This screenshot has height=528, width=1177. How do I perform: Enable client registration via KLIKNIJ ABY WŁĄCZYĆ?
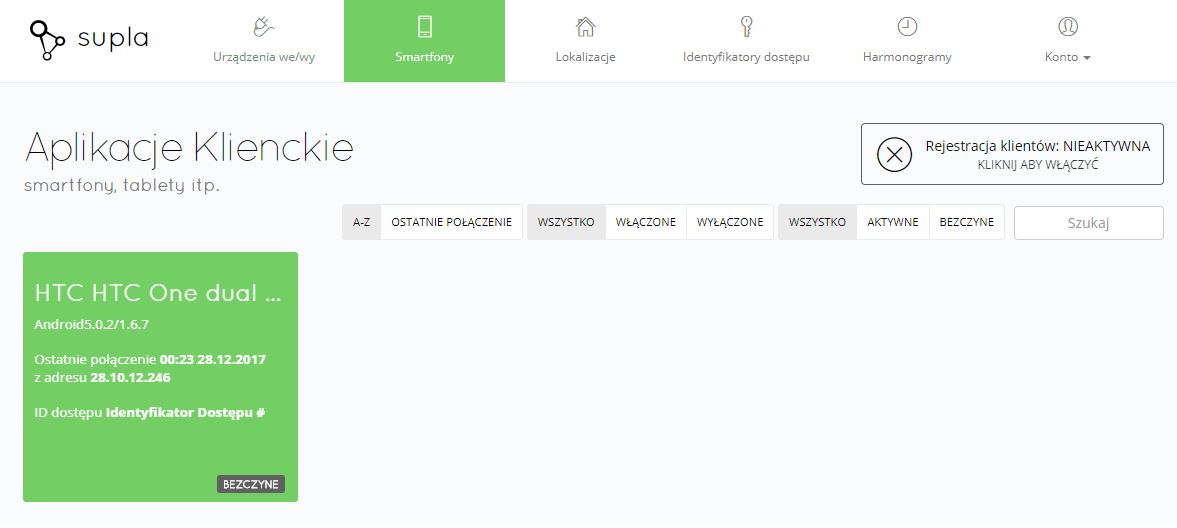[1037, 164]
